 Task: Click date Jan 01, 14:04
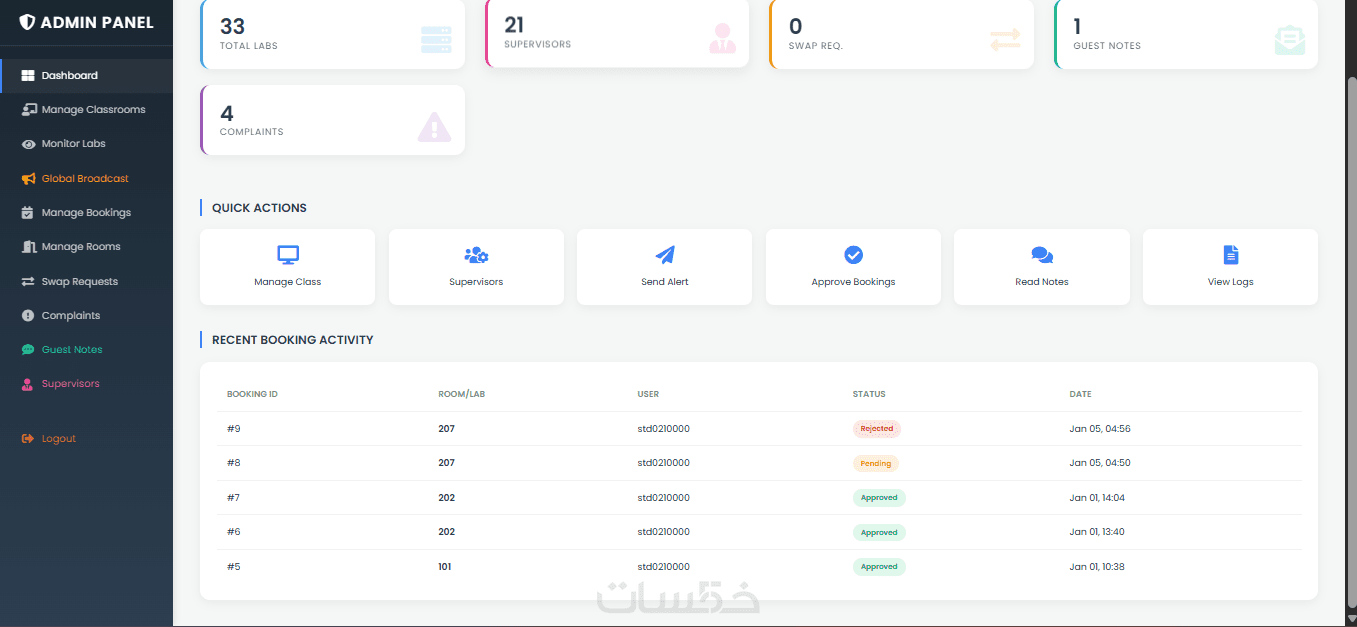pos(1097,498)
